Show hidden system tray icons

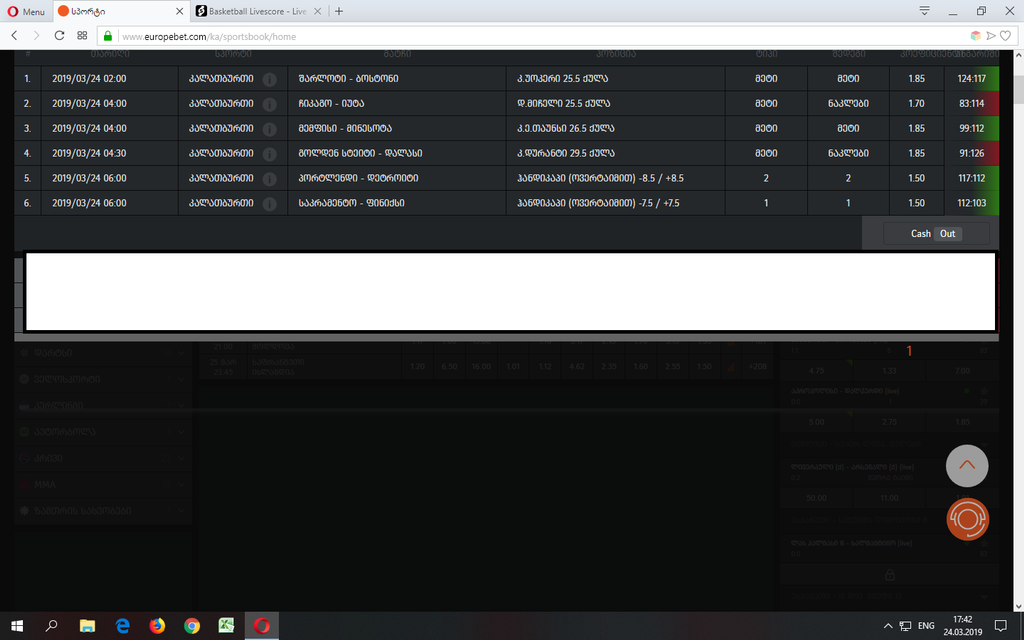(x=888, y=626)
